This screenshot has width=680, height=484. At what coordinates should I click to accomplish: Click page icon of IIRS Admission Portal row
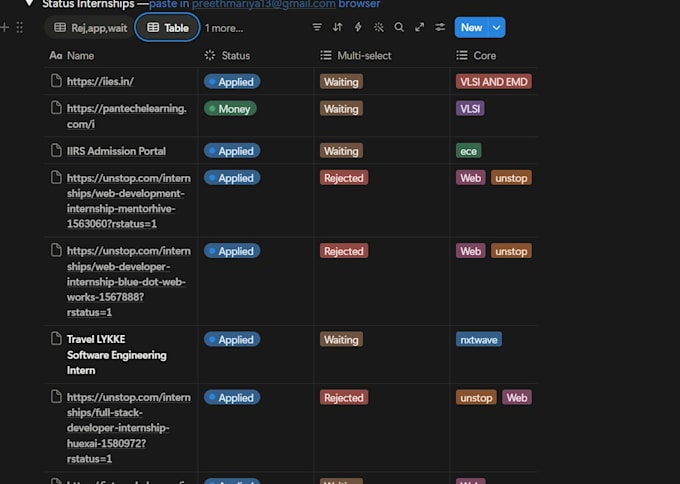56,150
